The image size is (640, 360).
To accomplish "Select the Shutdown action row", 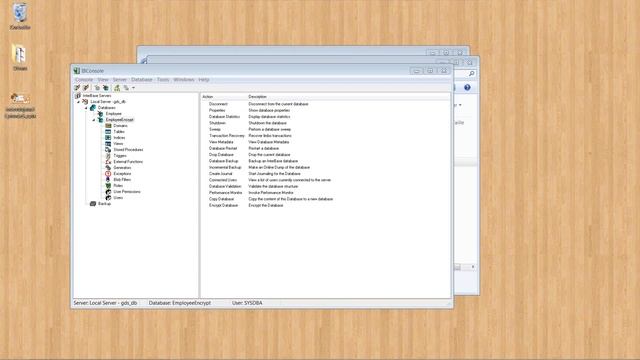I will click(x=326, y=123).
